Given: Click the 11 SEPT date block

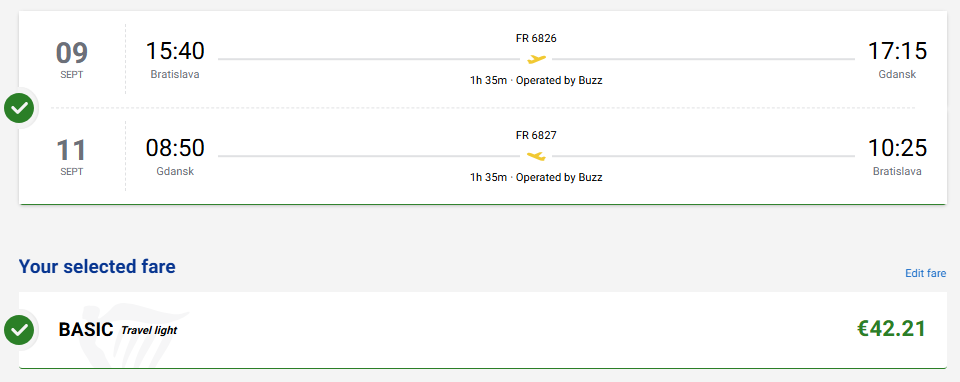Looking at the screenshot, I should [72, 156].
